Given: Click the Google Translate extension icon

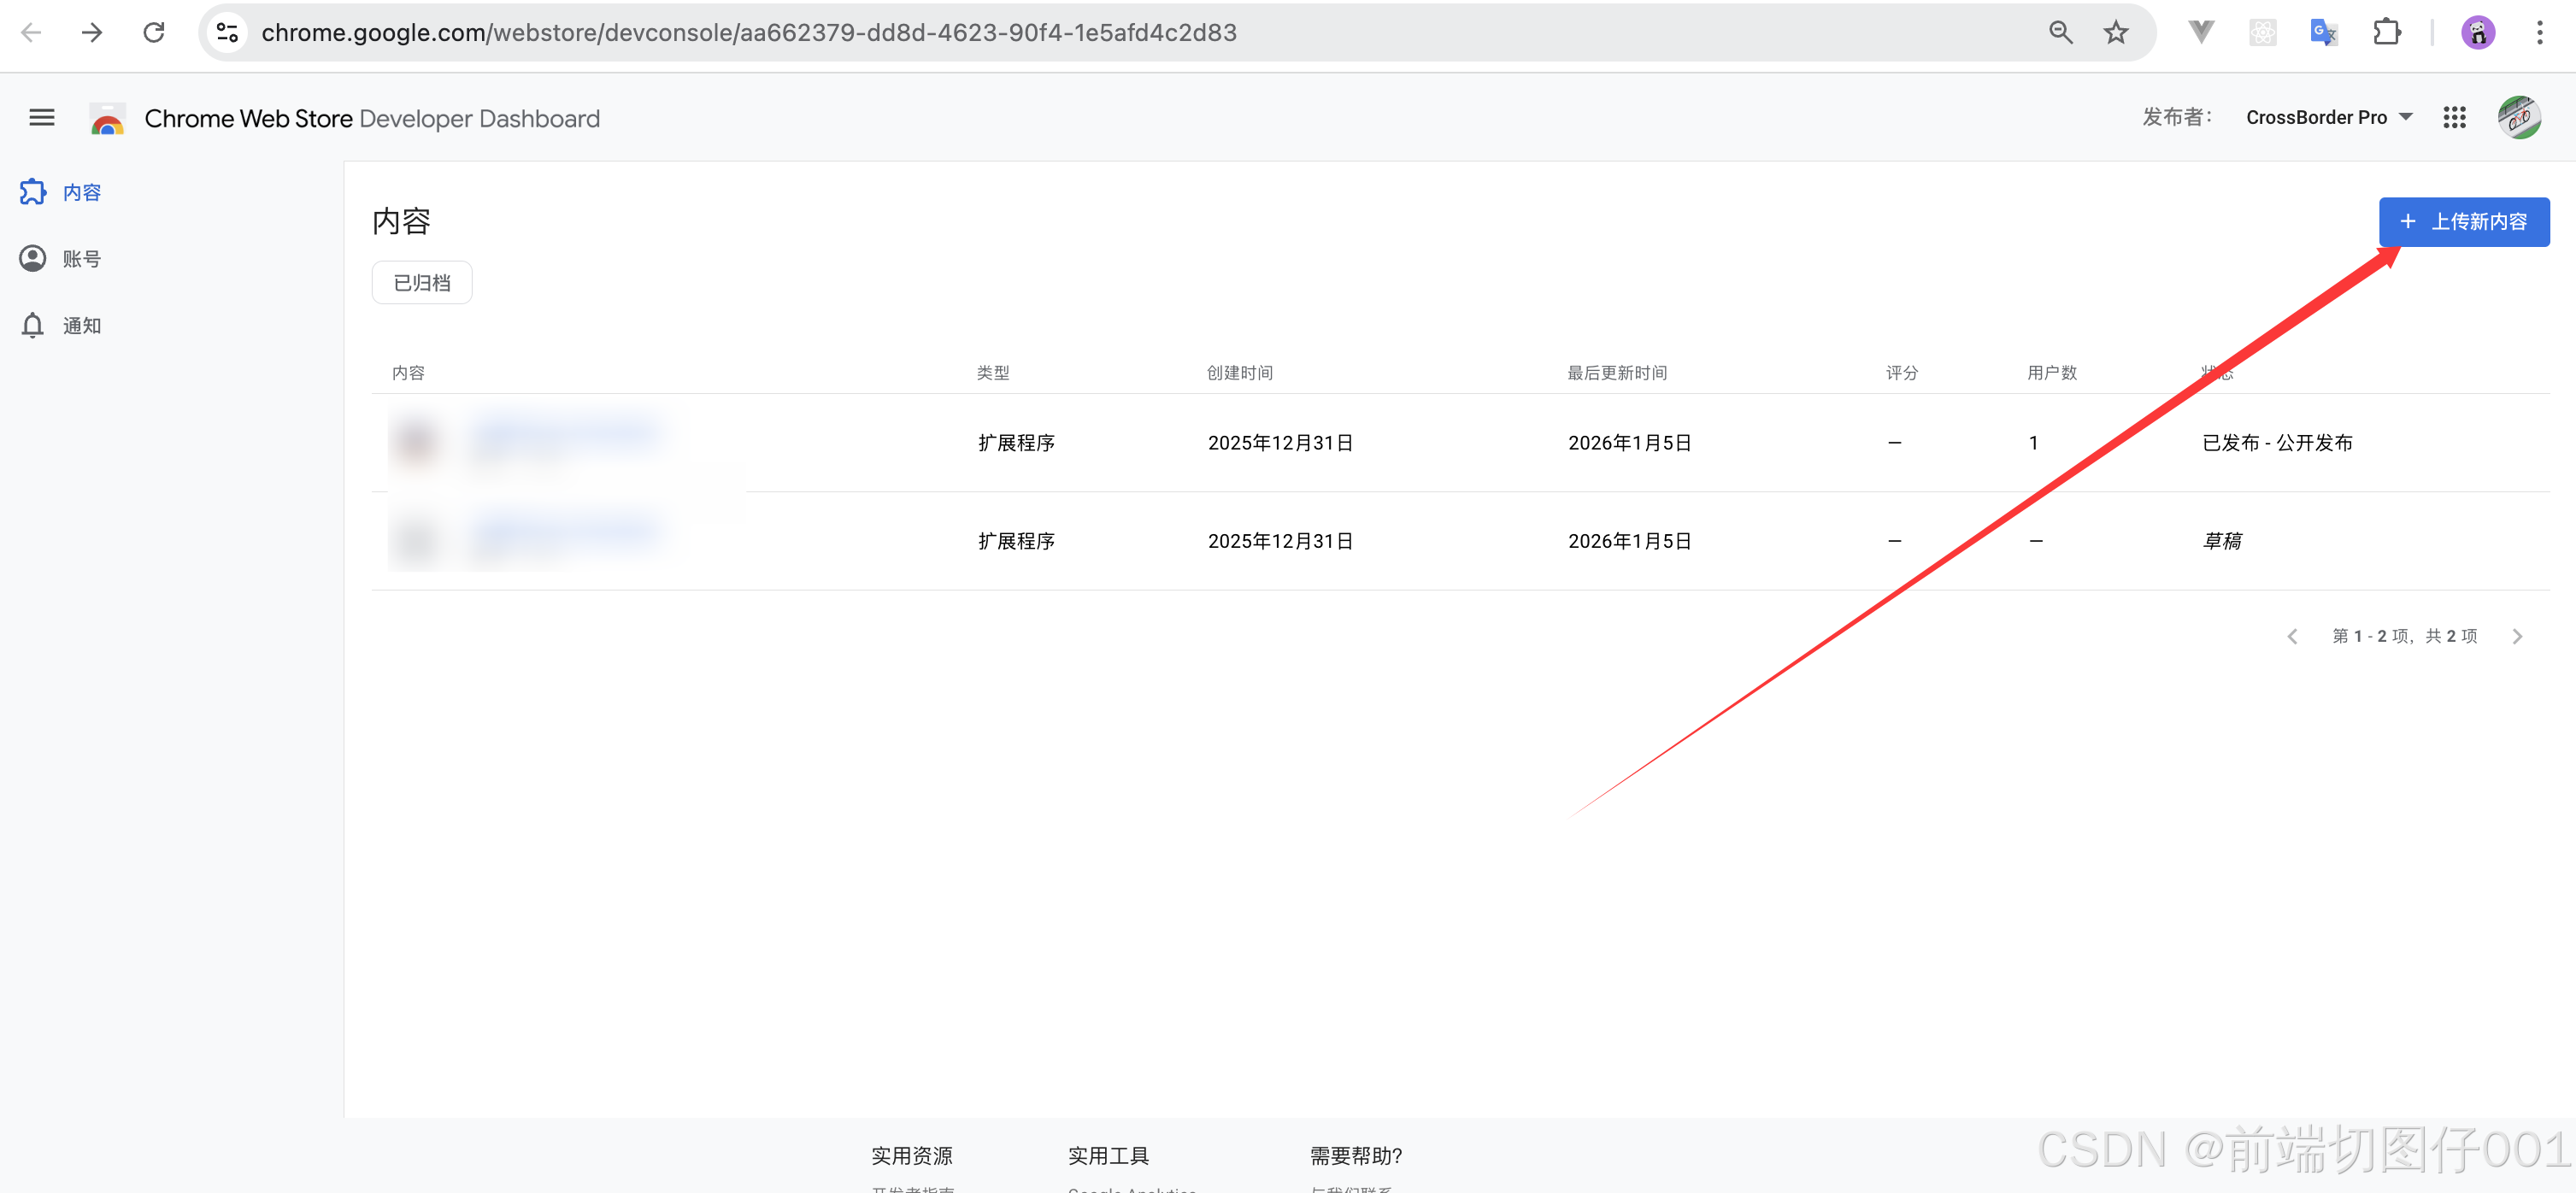Looking at the screenshot, I should pyautogui.click(x=2324, y=33).
